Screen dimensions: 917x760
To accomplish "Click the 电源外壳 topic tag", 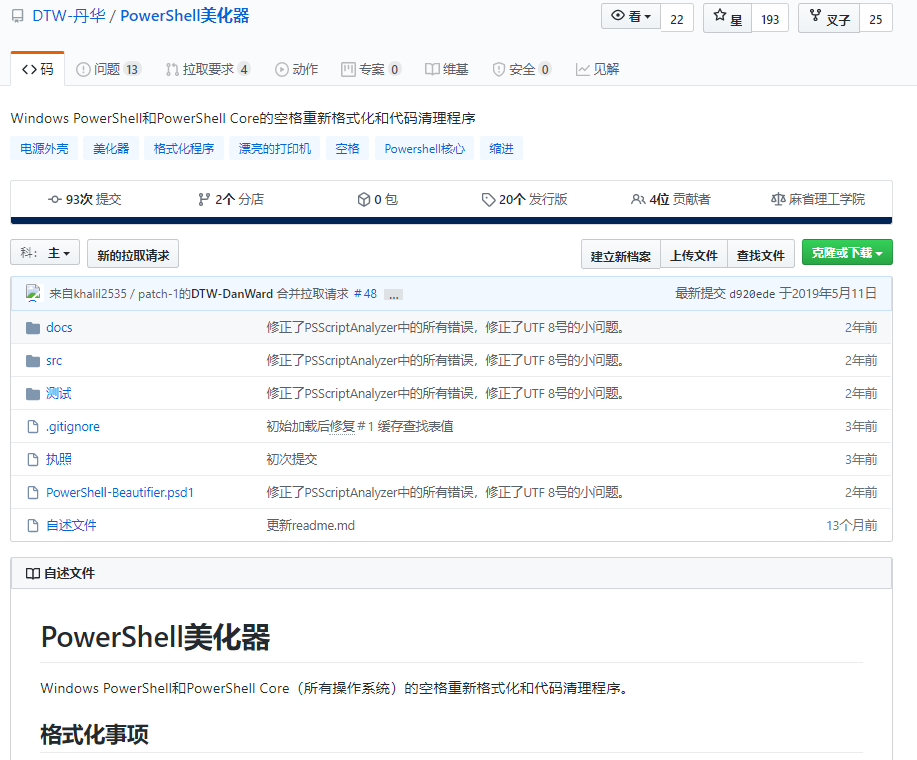I will tap(44, 148).
